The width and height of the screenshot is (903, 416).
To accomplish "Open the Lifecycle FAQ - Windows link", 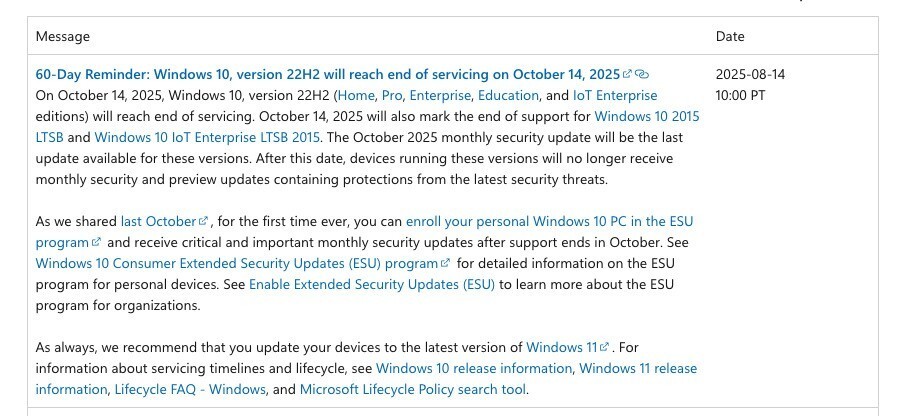I will 190,389.
